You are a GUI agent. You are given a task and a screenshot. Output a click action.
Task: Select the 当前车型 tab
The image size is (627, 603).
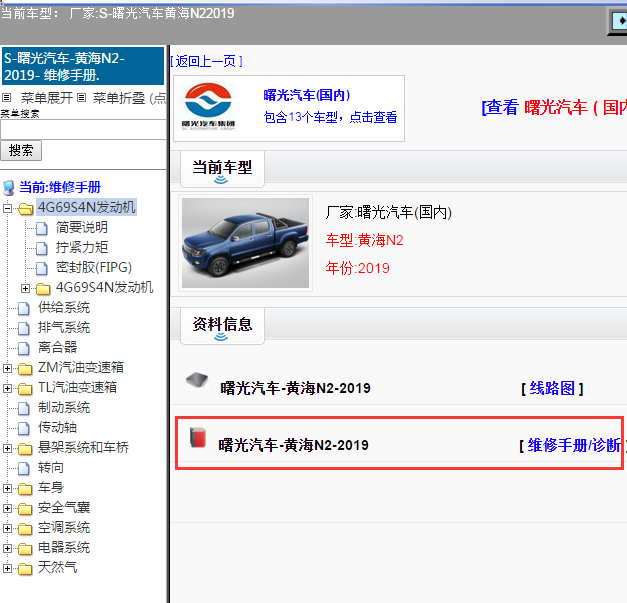point(222,169)
